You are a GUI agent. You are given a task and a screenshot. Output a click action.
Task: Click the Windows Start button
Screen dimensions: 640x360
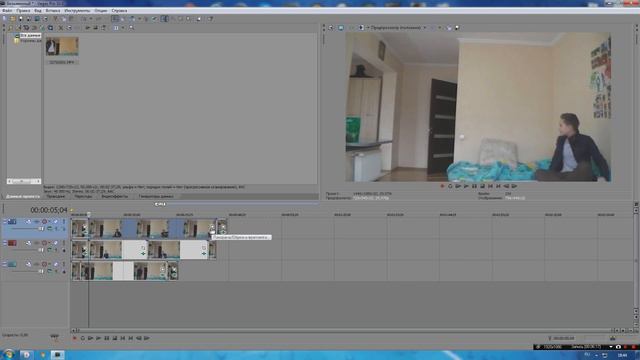(8, 355)
